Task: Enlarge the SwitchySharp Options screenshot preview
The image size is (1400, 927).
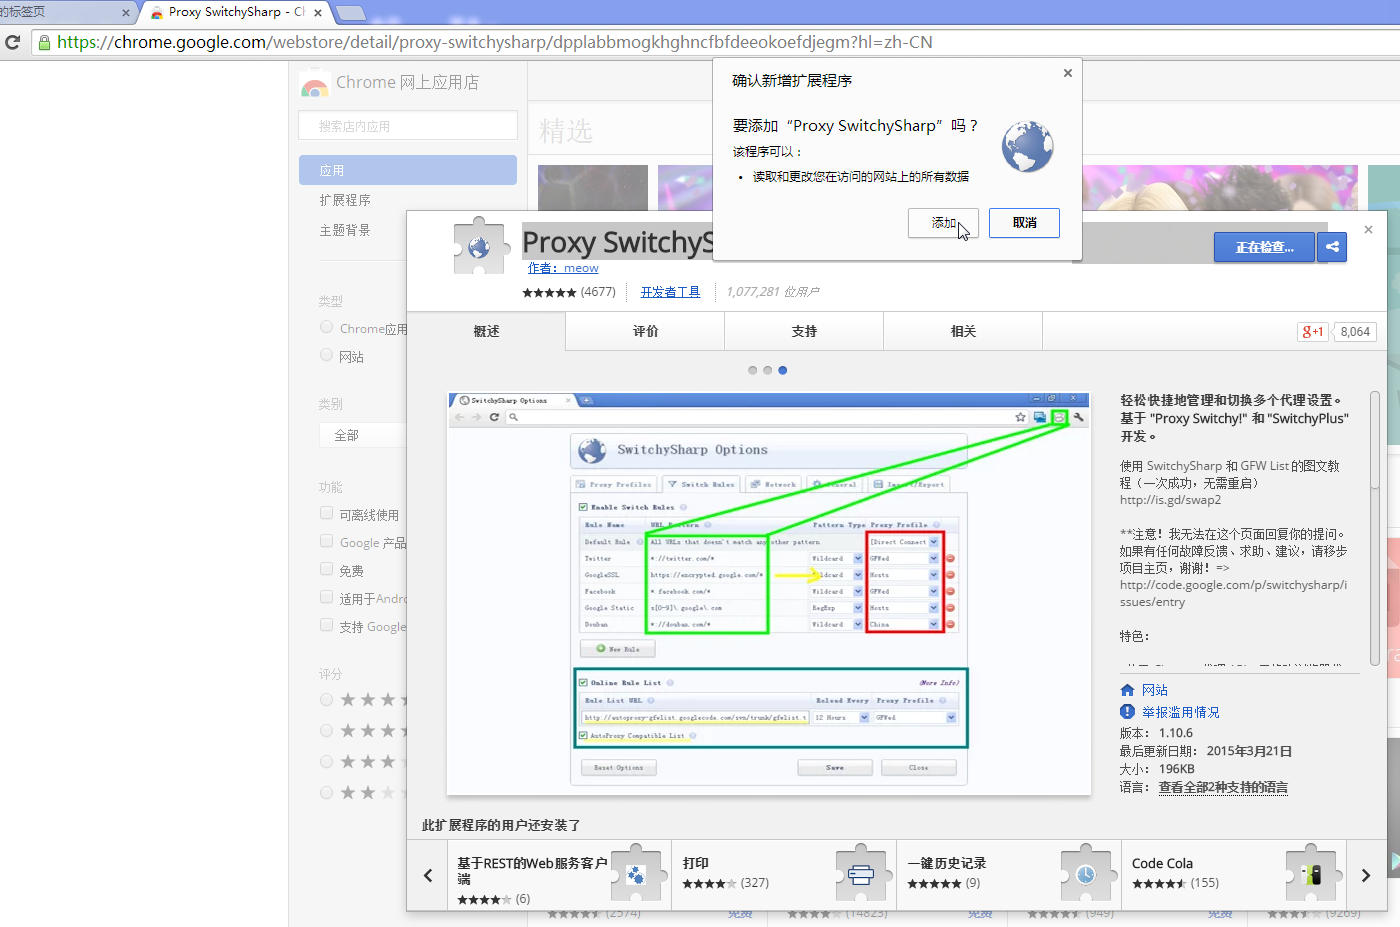Action: pyautogui.click(x=769, y=594)
